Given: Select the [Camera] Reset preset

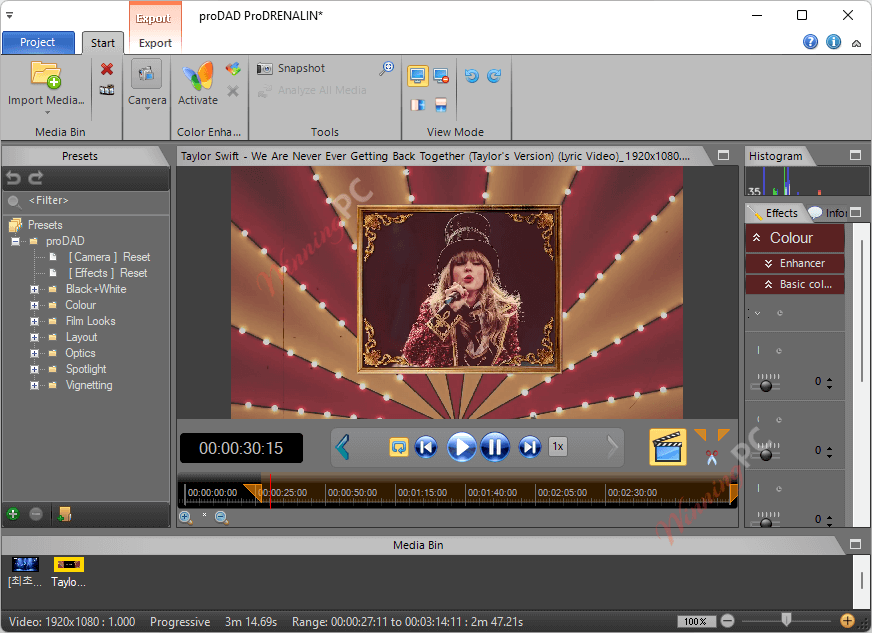Looking at the screenshot, I should click(x=109, y=257).
